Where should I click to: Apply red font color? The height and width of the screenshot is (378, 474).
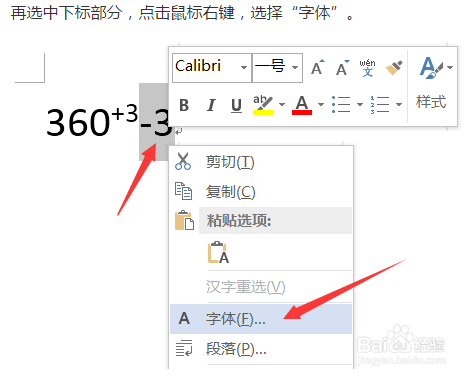click(x=302, y=105)
